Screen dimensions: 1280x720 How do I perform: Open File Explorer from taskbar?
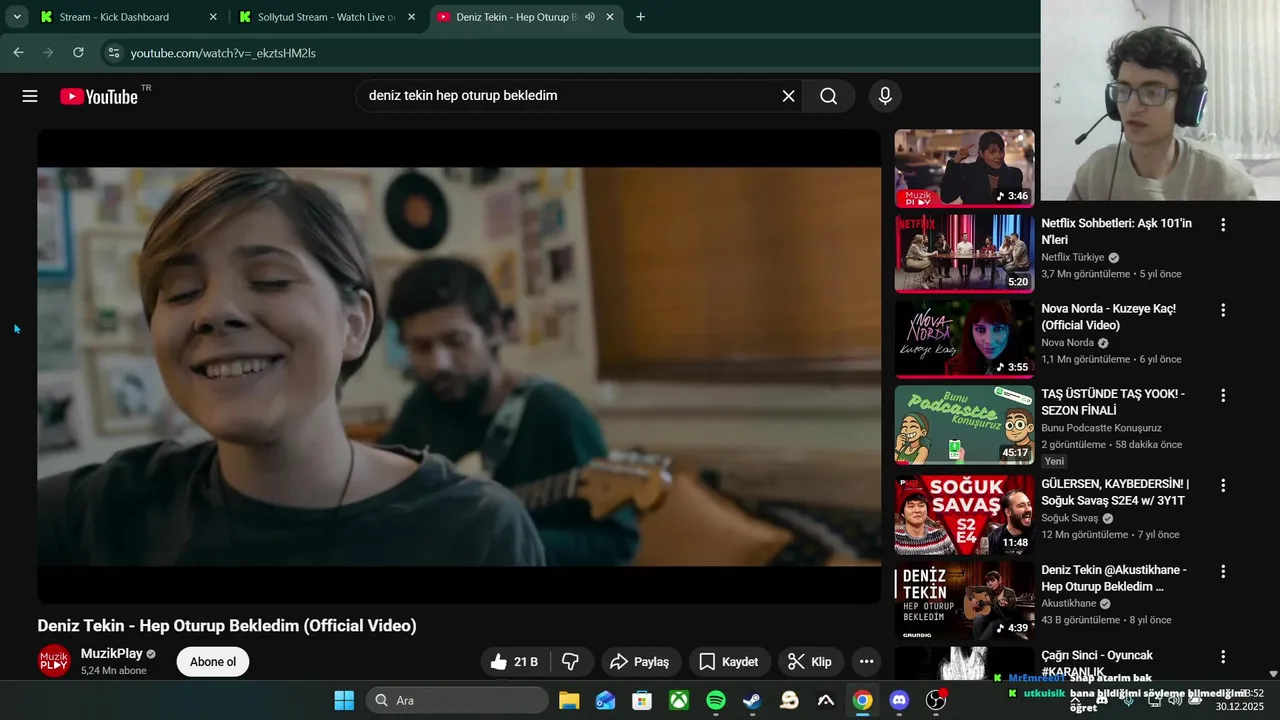click(569, 700)
